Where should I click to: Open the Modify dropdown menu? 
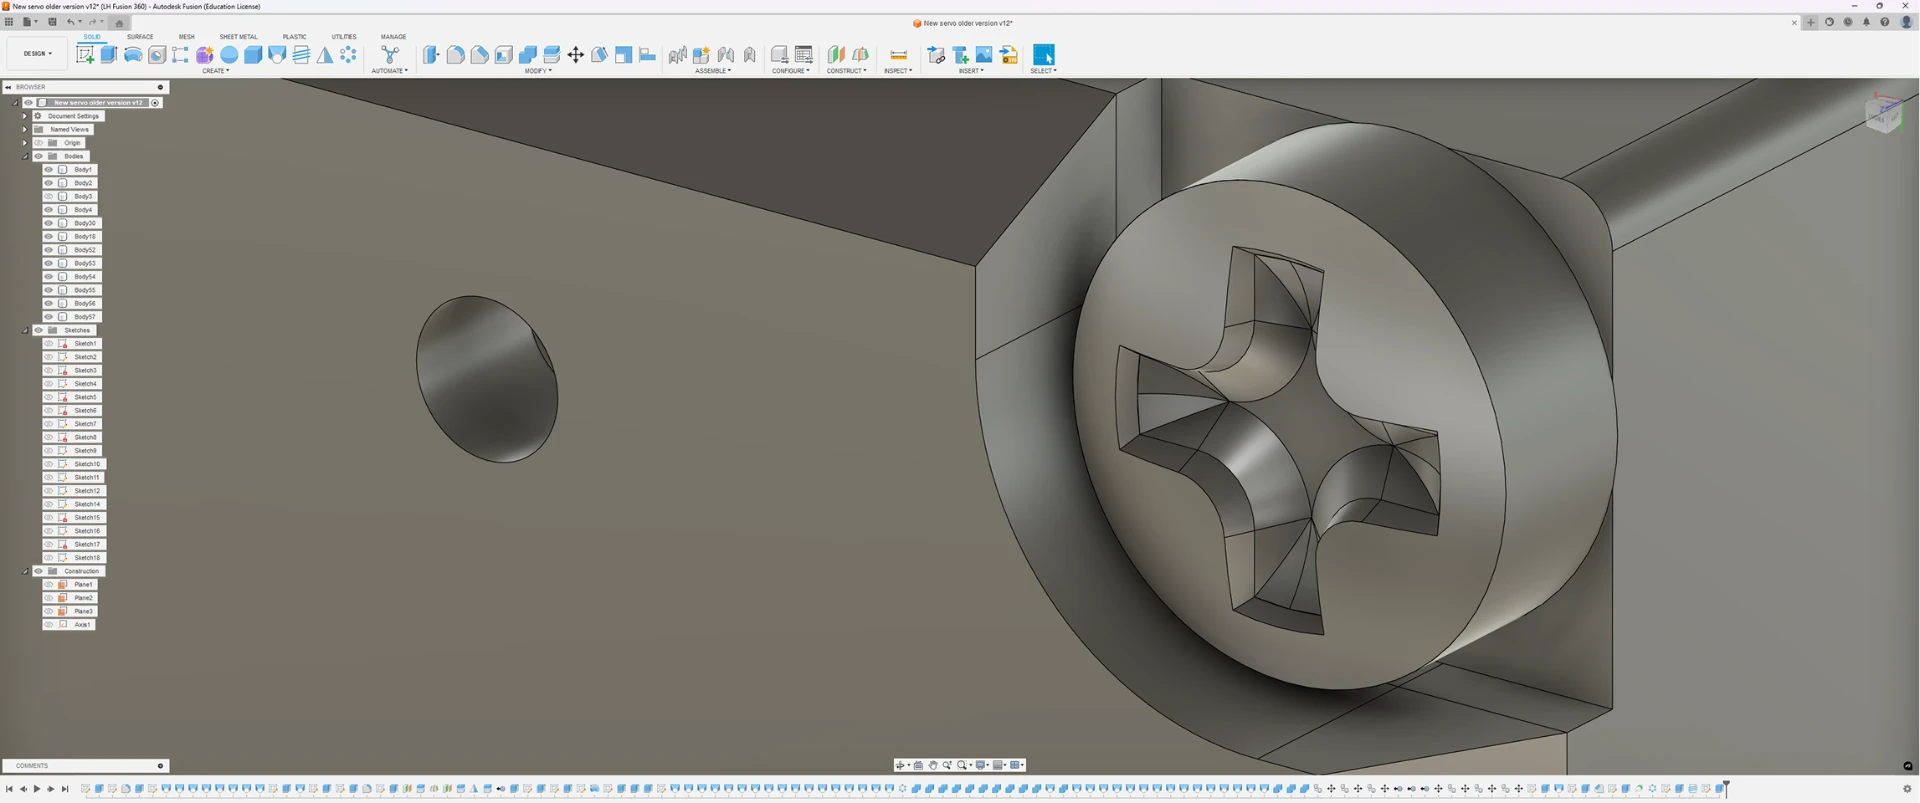coord(538,71)
